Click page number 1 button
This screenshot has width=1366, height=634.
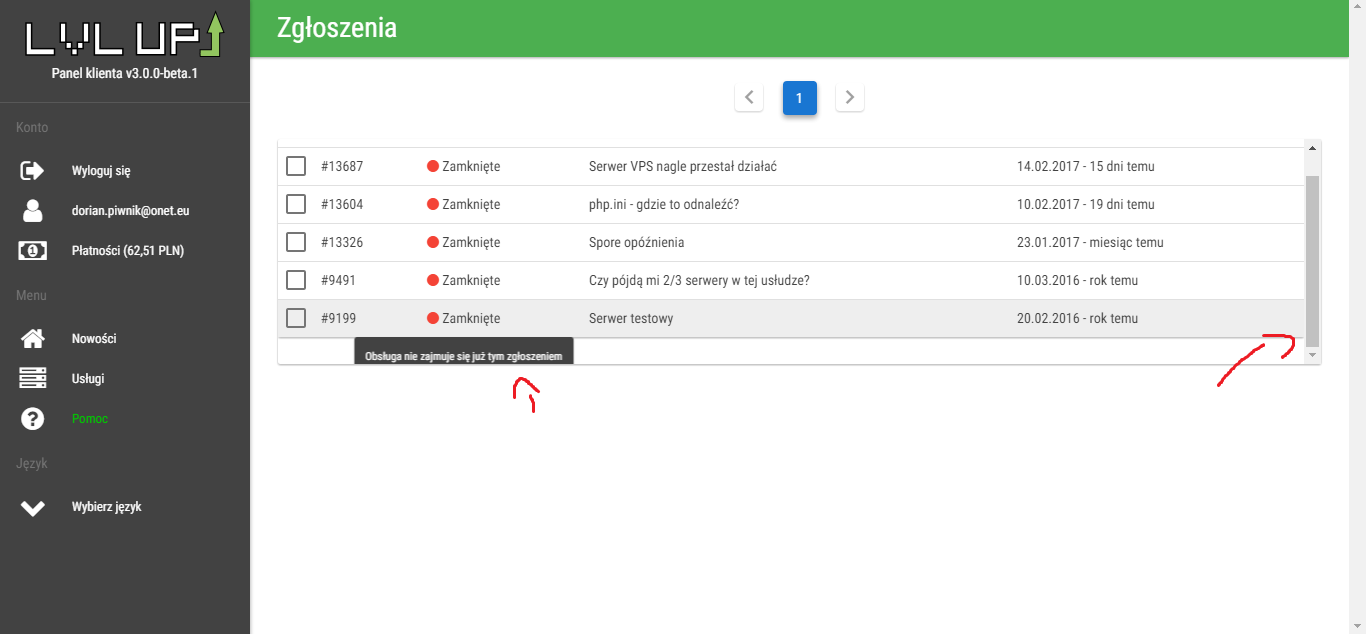800,98
